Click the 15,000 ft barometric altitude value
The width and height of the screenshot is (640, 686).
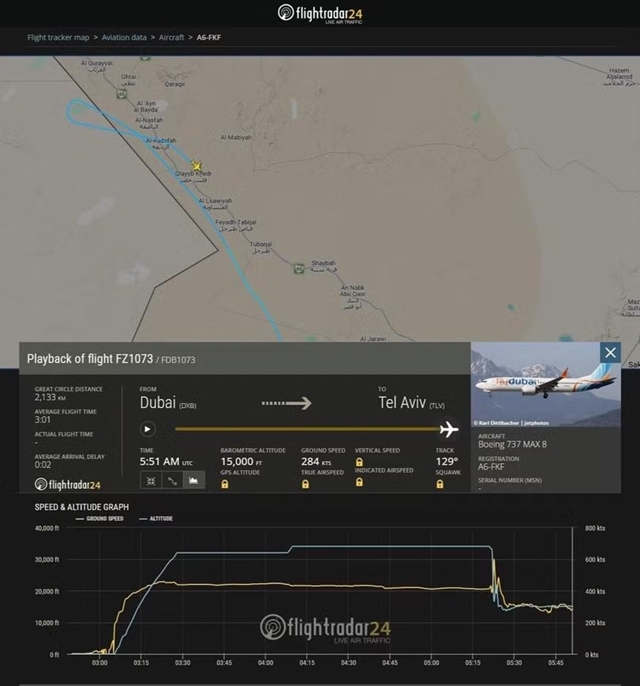point(241,462)
